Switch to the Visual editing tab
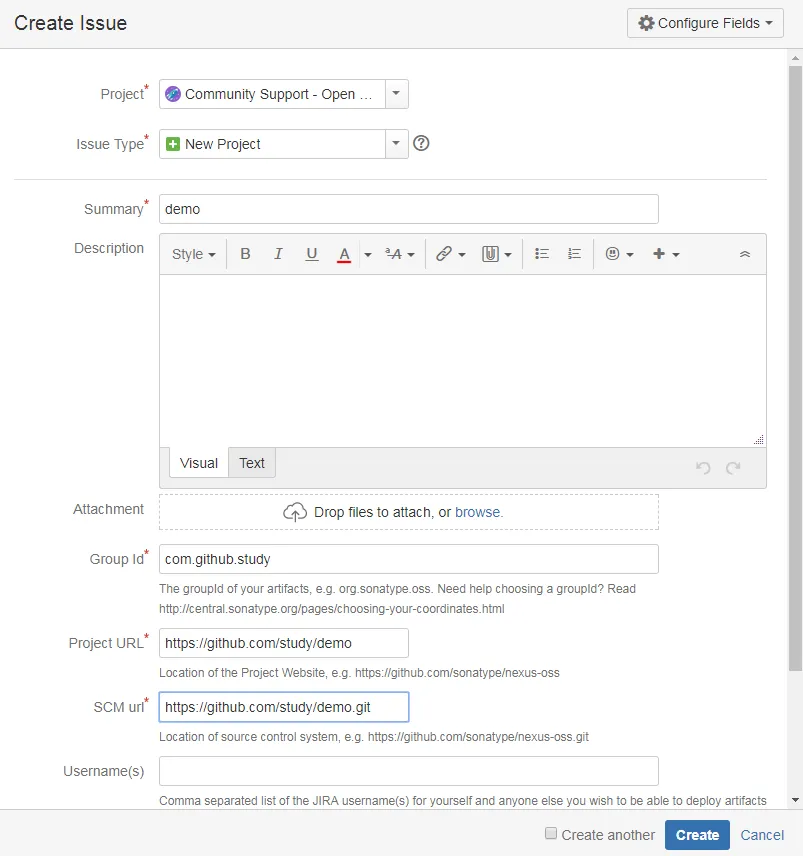The image size is (803, 856). [x=198, y=462]
